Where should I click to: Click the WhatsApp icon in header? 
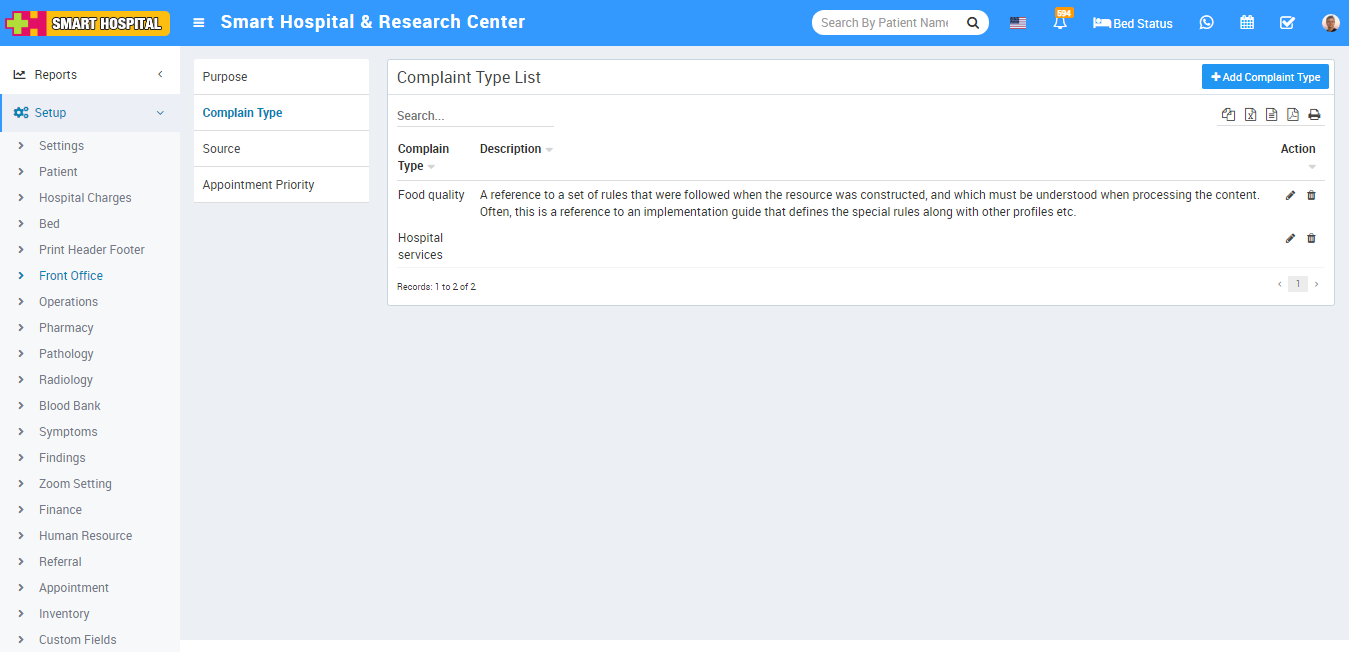pos(1207,23)
